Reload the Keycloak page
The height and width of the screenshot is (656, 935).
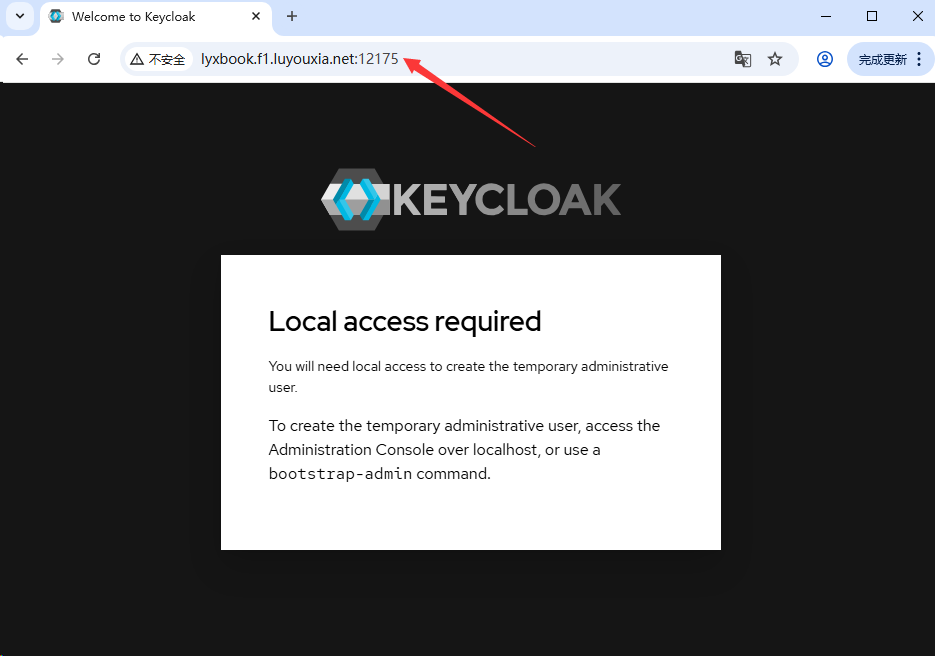94,59
